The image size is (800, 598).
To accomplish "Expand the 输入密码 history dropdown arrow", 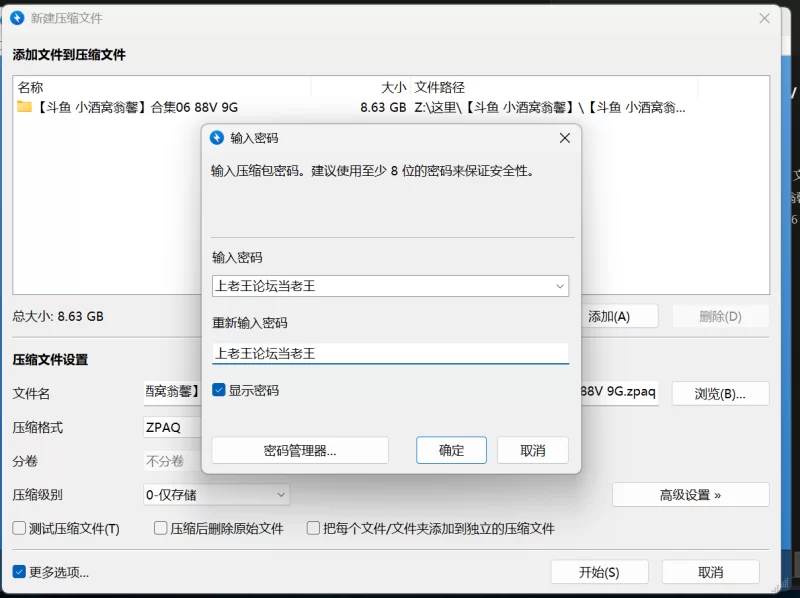I will tap(560, 286).
